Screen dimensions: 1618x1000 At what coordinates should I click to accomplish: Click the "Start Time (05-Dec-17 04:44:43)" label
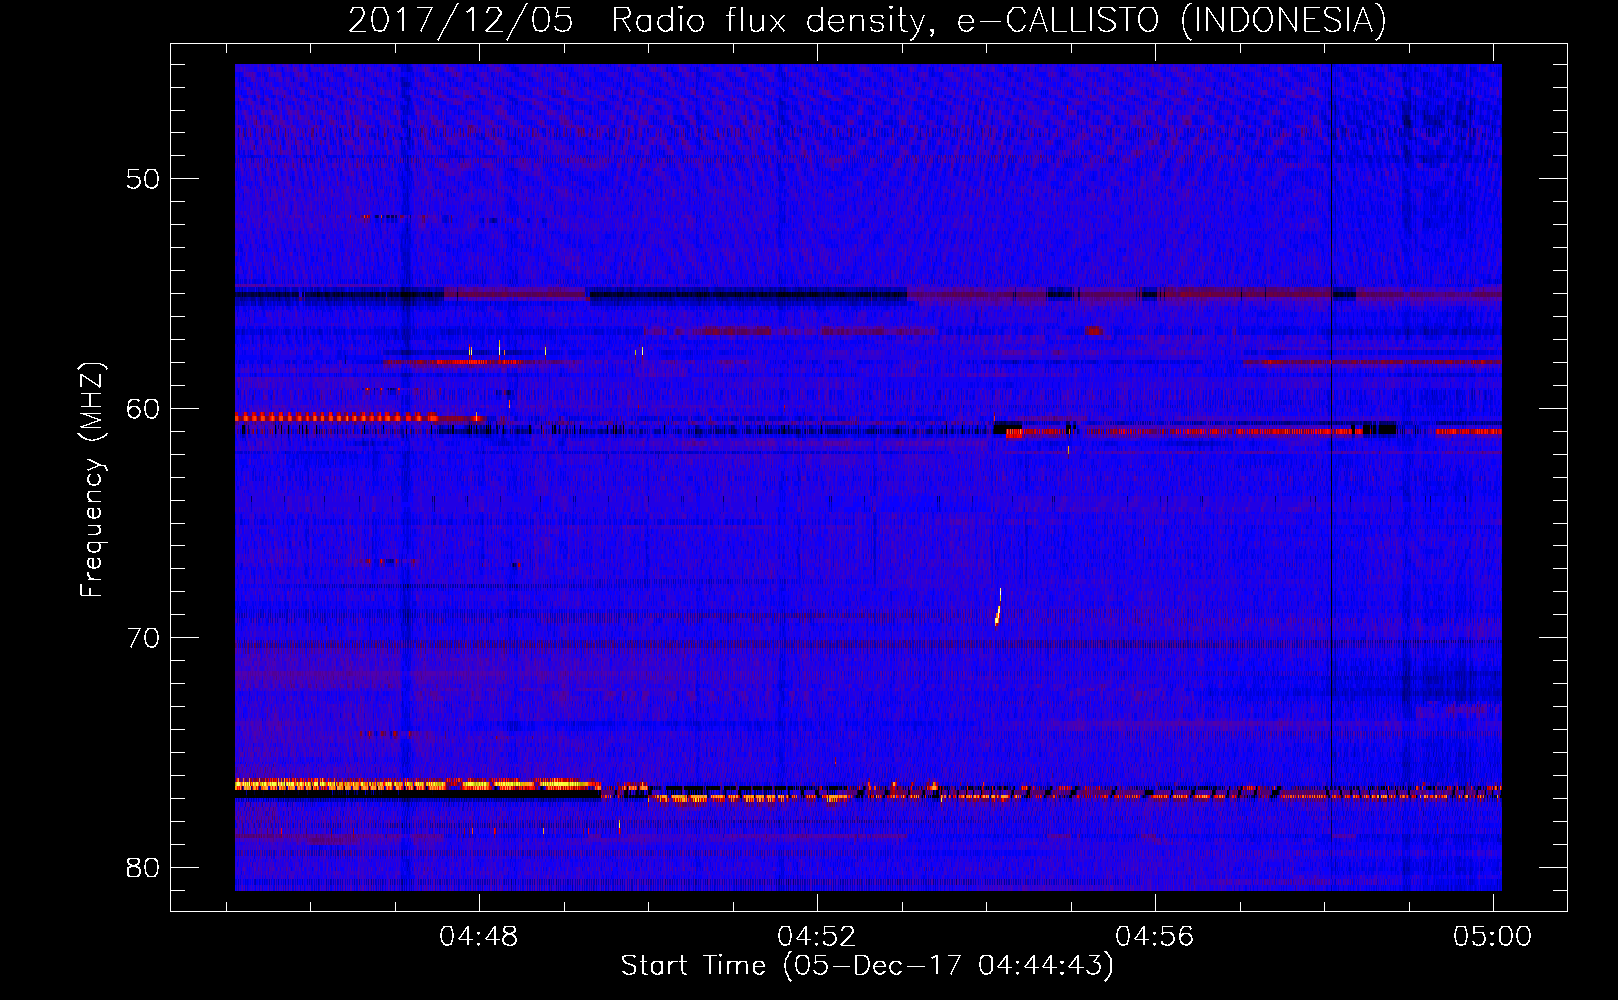tap(867, 966)
